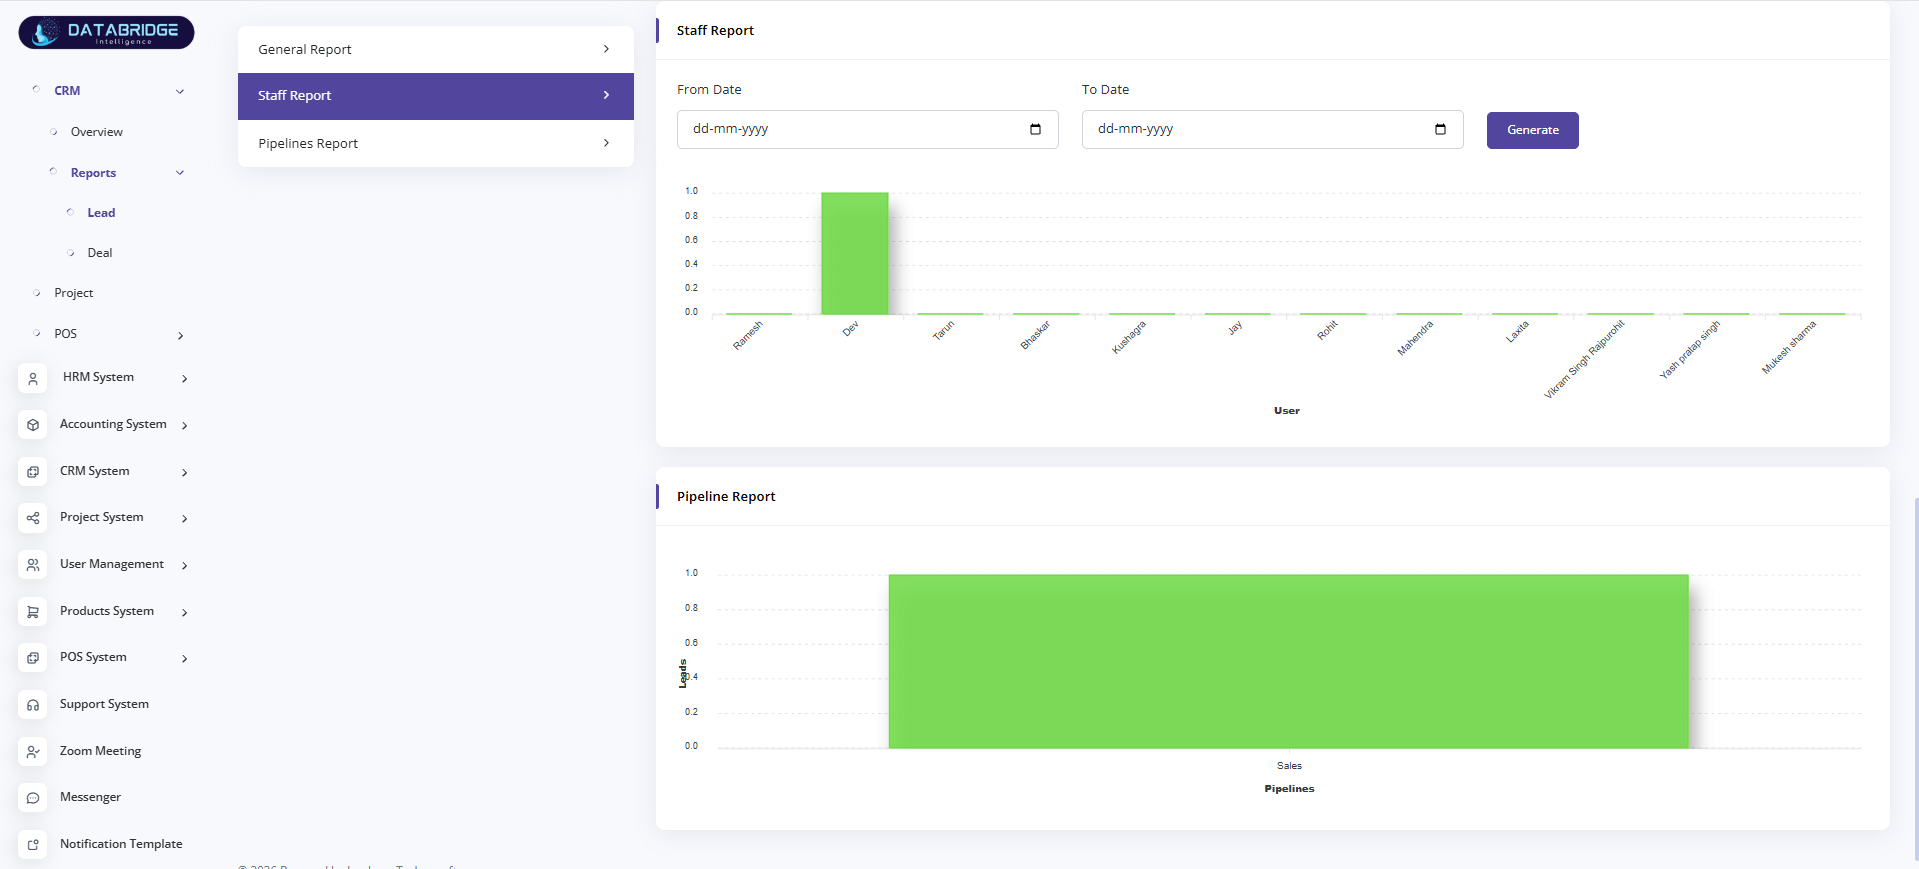
Task: Go to CRM Overview
Action: [x=97, y=132]
